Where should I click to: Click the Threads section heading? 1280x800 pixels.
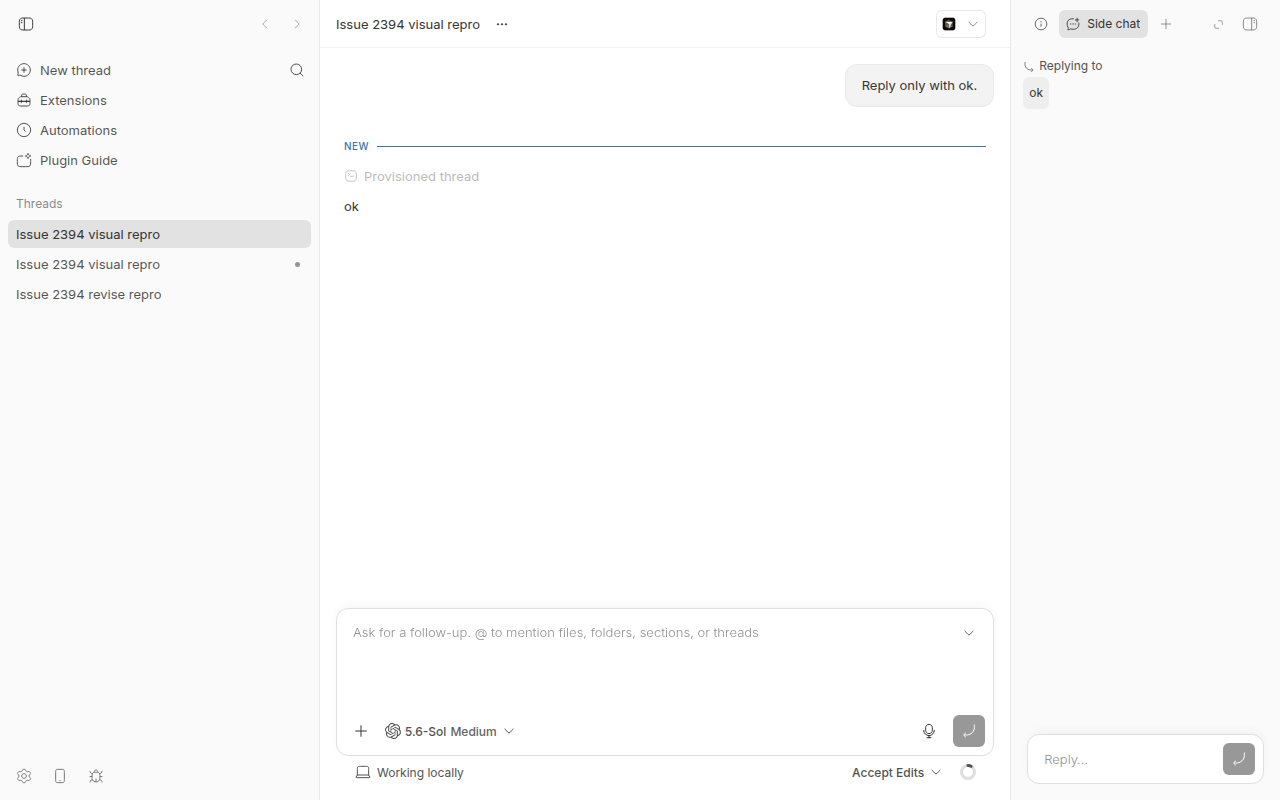coord(39,203)
